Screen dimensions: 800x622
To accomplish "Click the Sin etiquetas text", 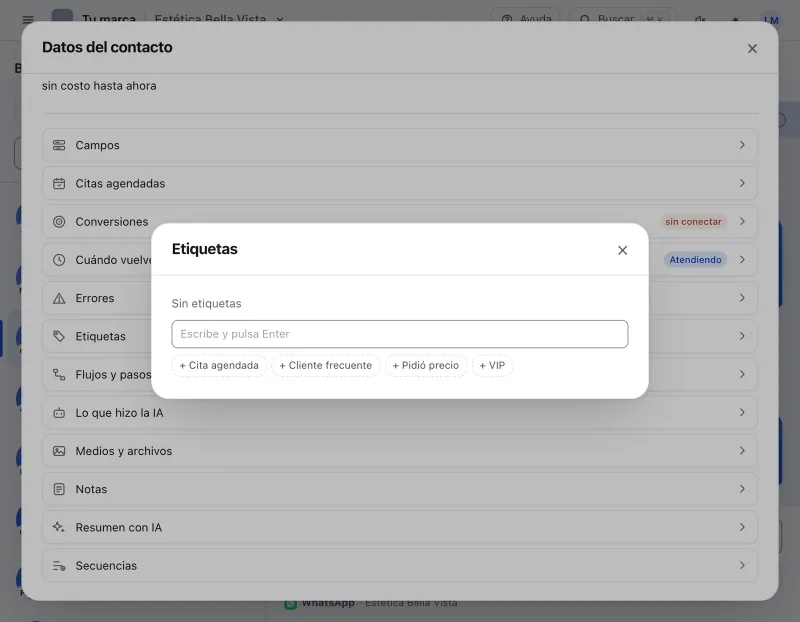I will [206, 304].
